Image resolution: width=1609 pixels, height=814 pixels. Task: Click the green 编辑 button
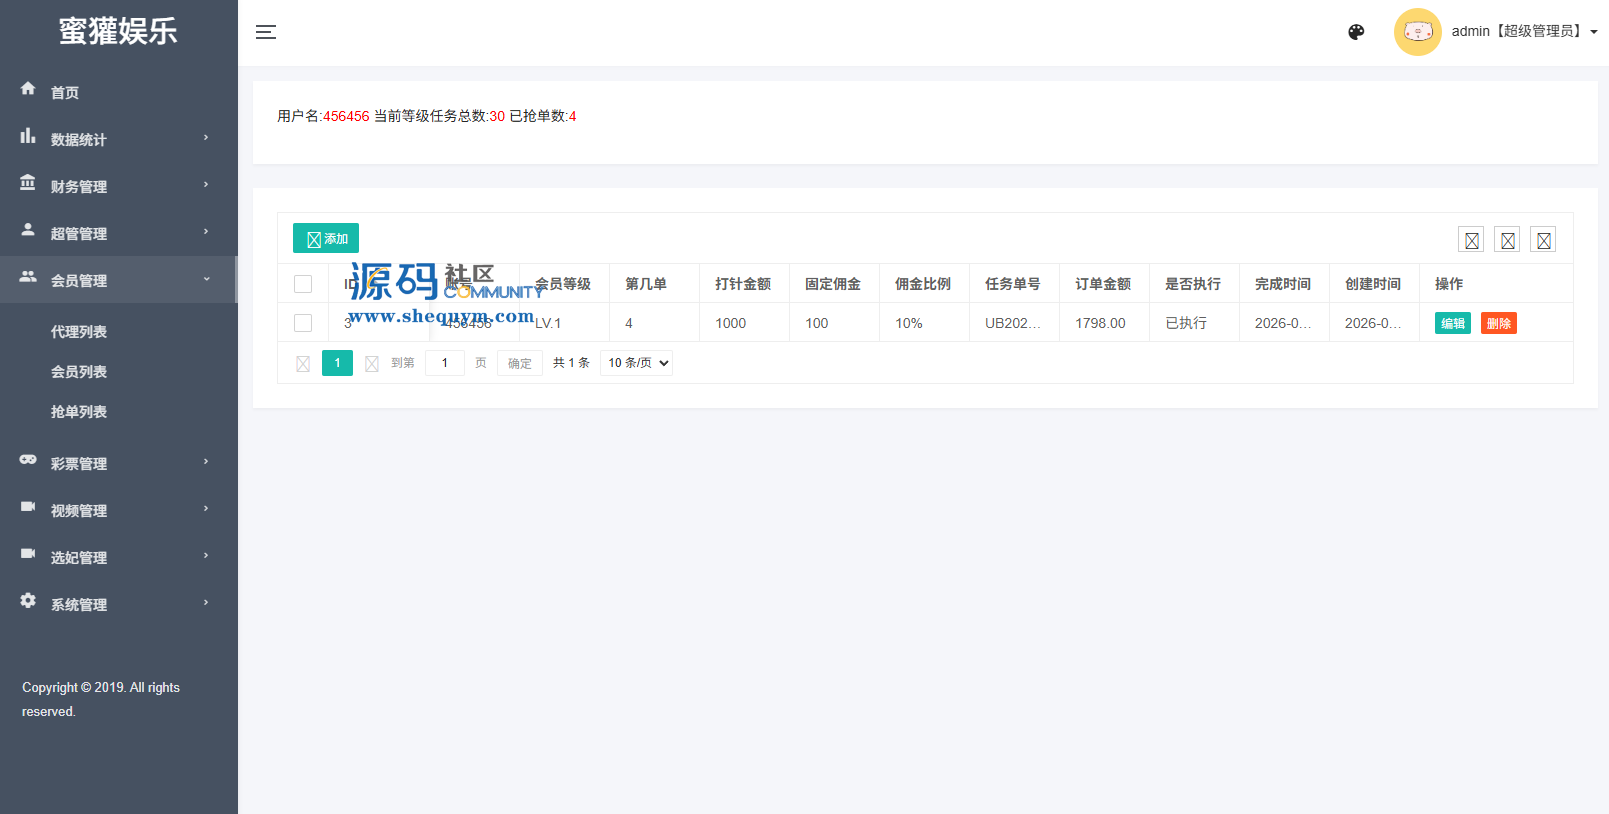1452,323
